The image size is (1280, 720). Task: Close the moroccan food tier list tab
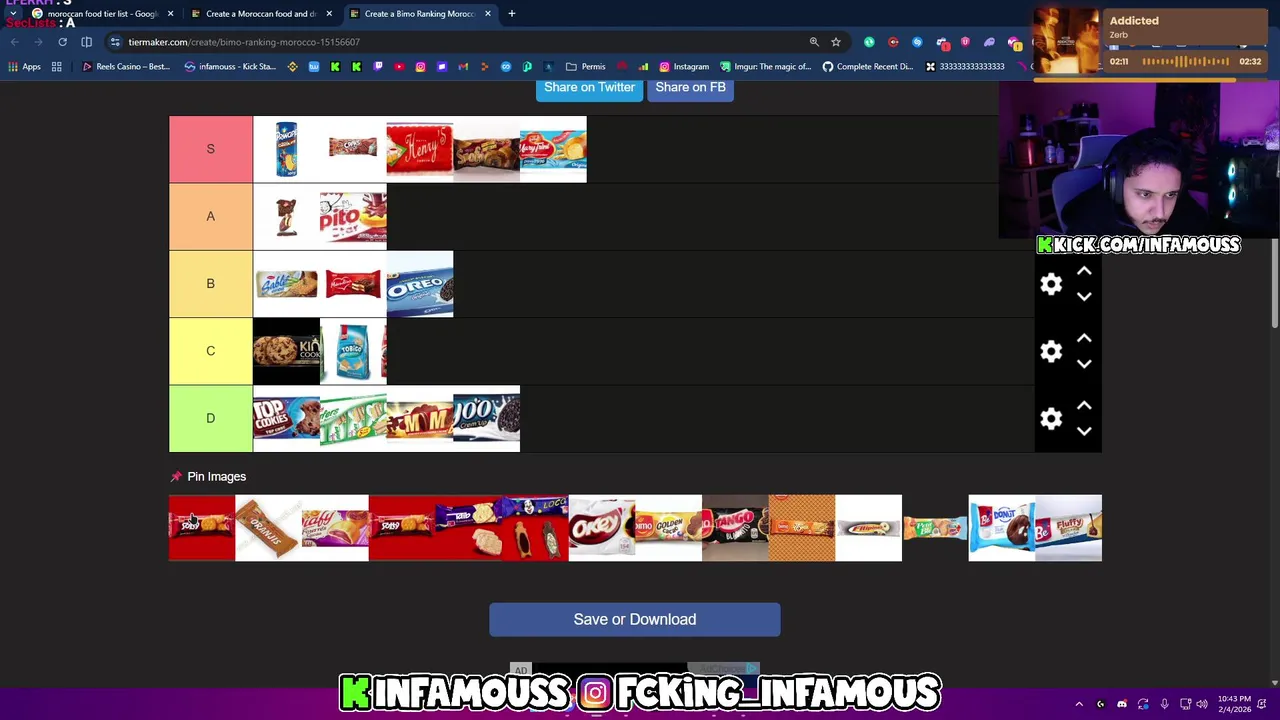(x=170, y=14)
